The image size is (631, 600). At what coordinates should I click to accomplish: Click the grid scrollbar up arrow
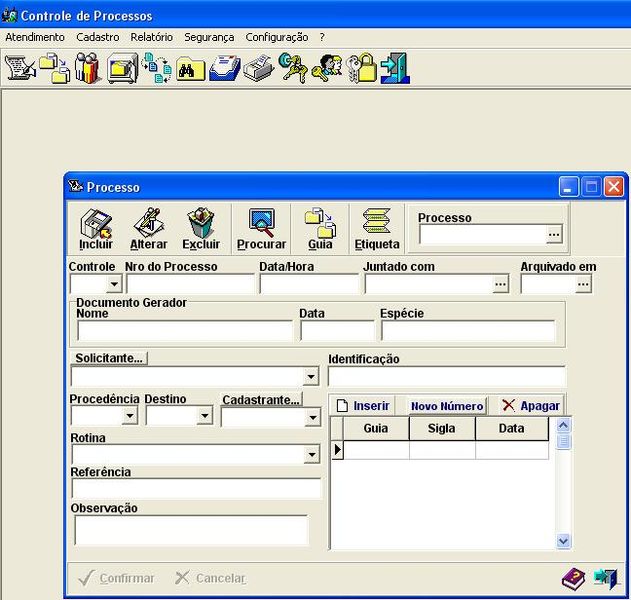point(563,425)
